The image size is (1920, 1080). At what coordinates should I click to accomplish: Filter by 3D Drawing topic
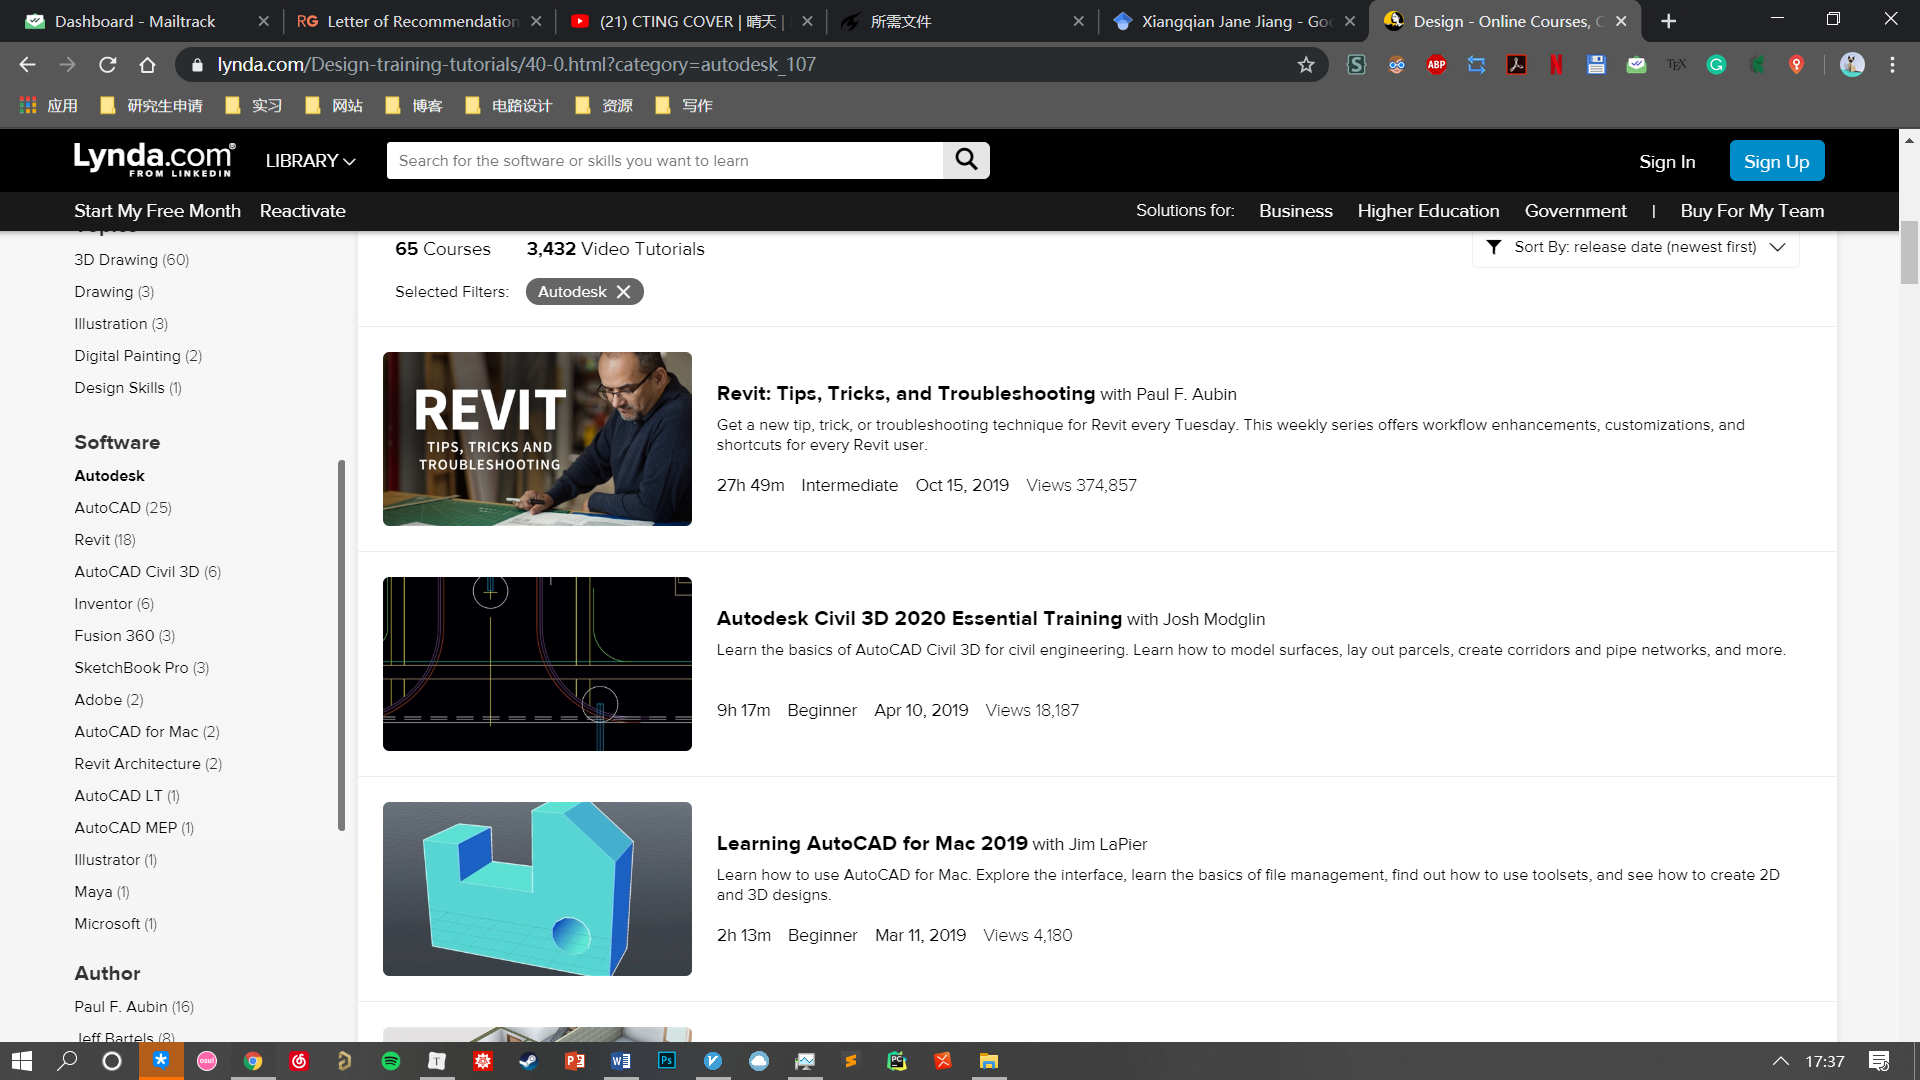(x=131, y=260)
